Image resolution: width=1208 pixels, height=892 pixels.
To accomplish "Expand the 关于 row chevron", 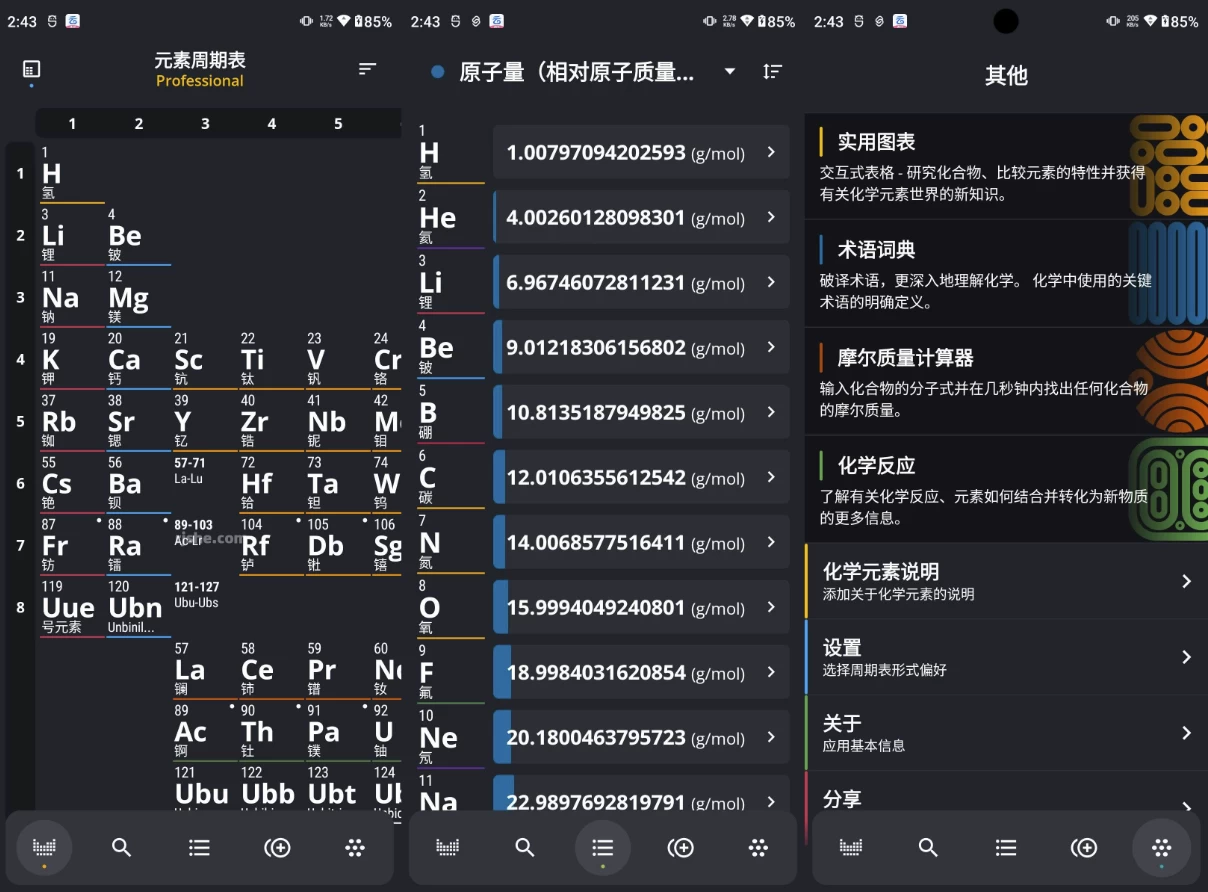I will point(1186,732).
